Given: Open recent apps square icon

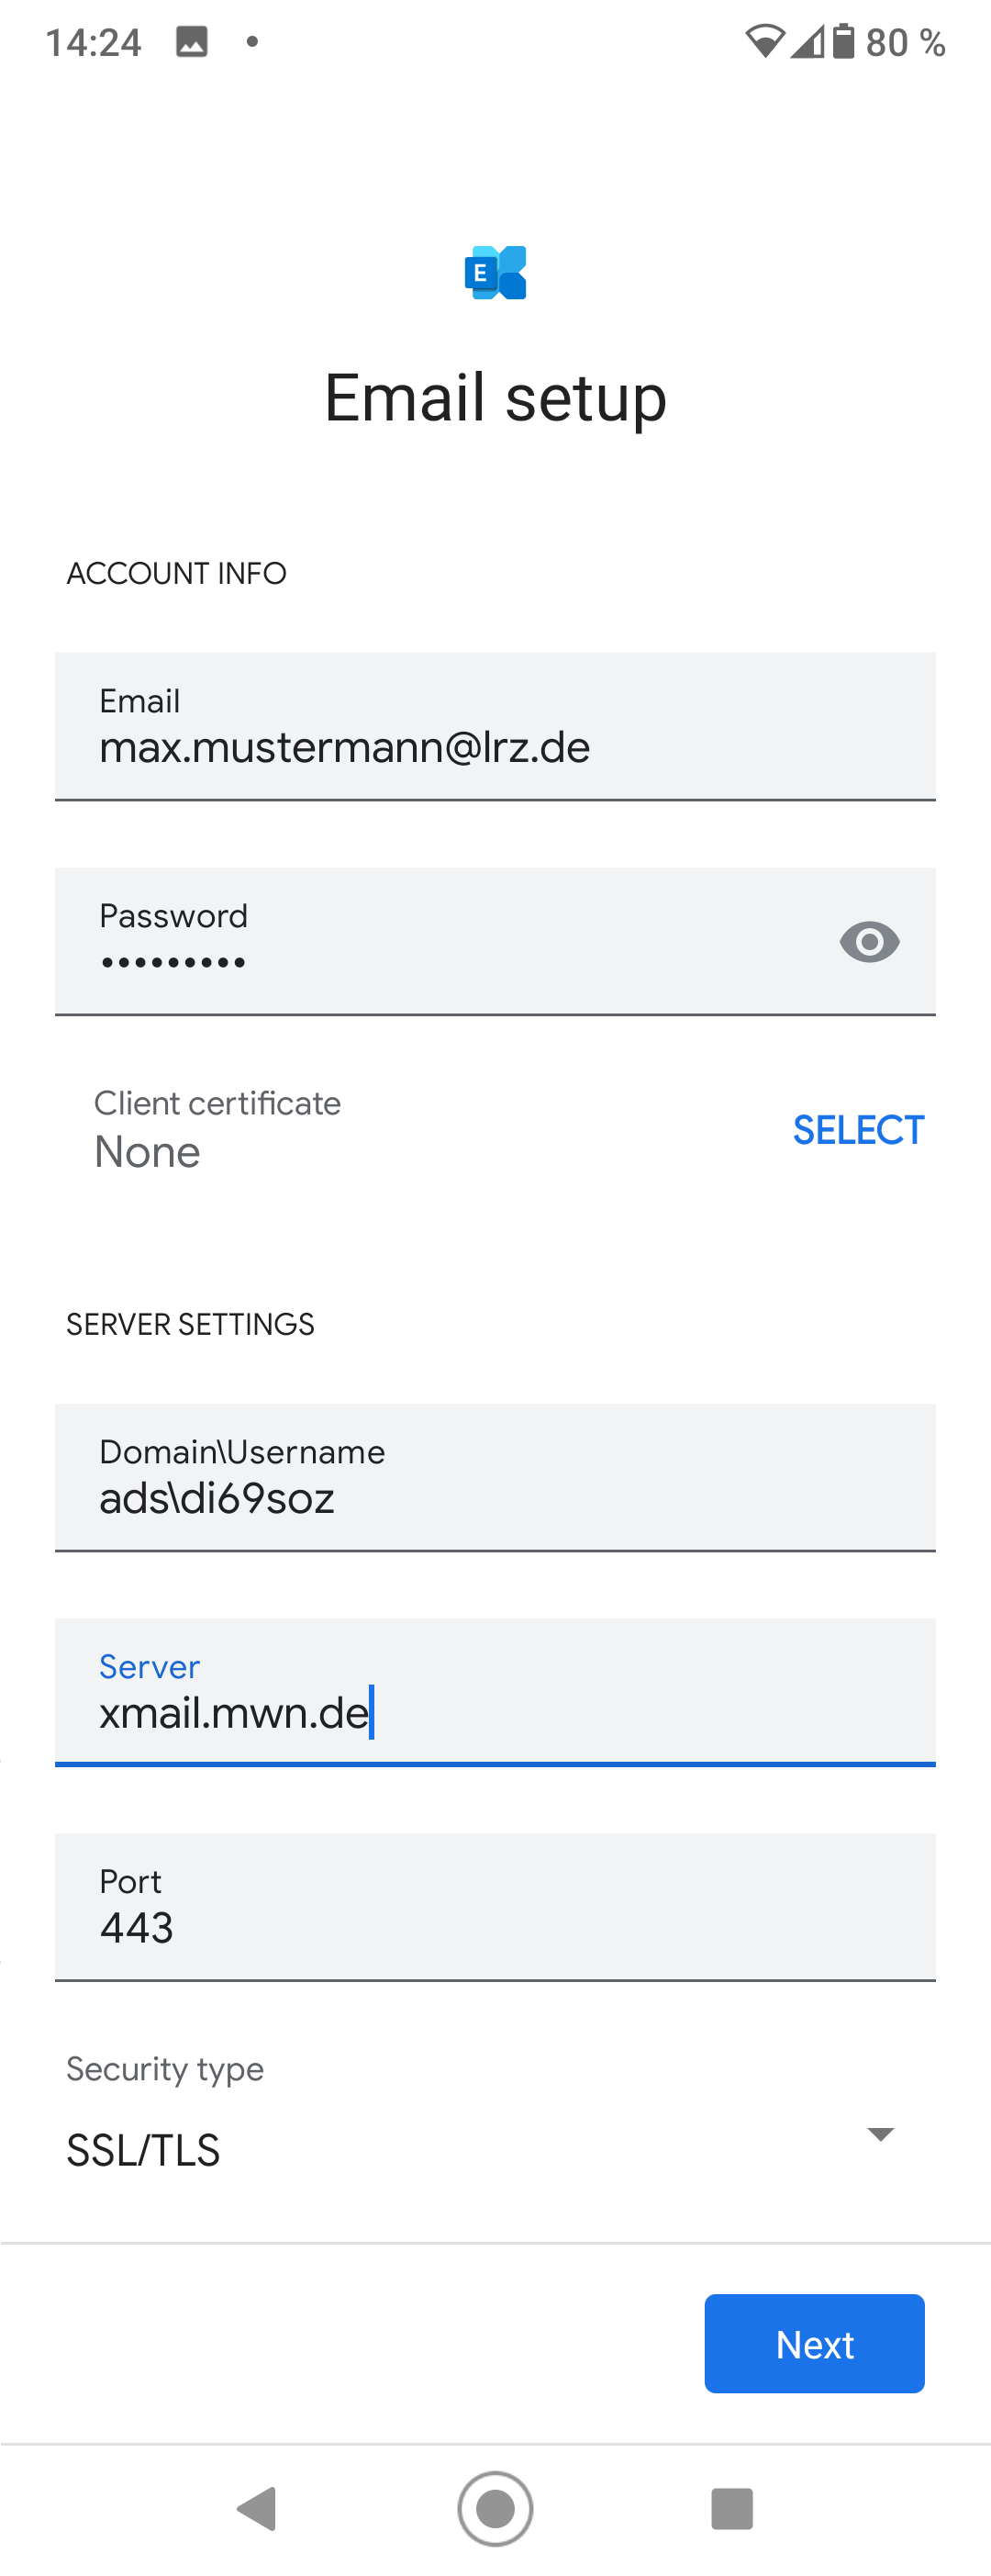Looking at the screenshot, I should pos(731,2508).
